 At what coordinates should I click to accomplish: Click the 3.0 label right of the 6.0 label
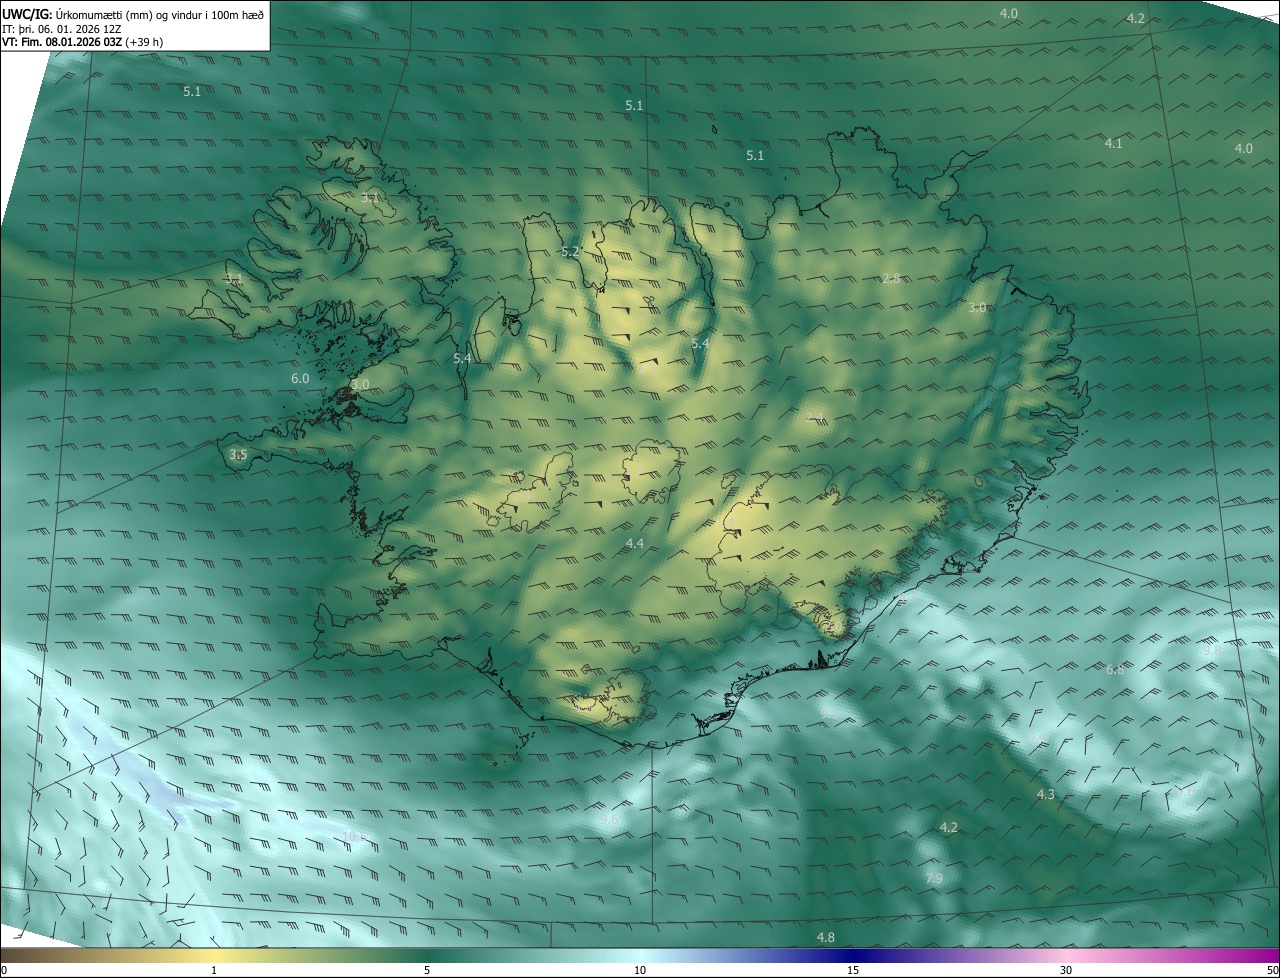pyautogui.click(x=361, y=385)
